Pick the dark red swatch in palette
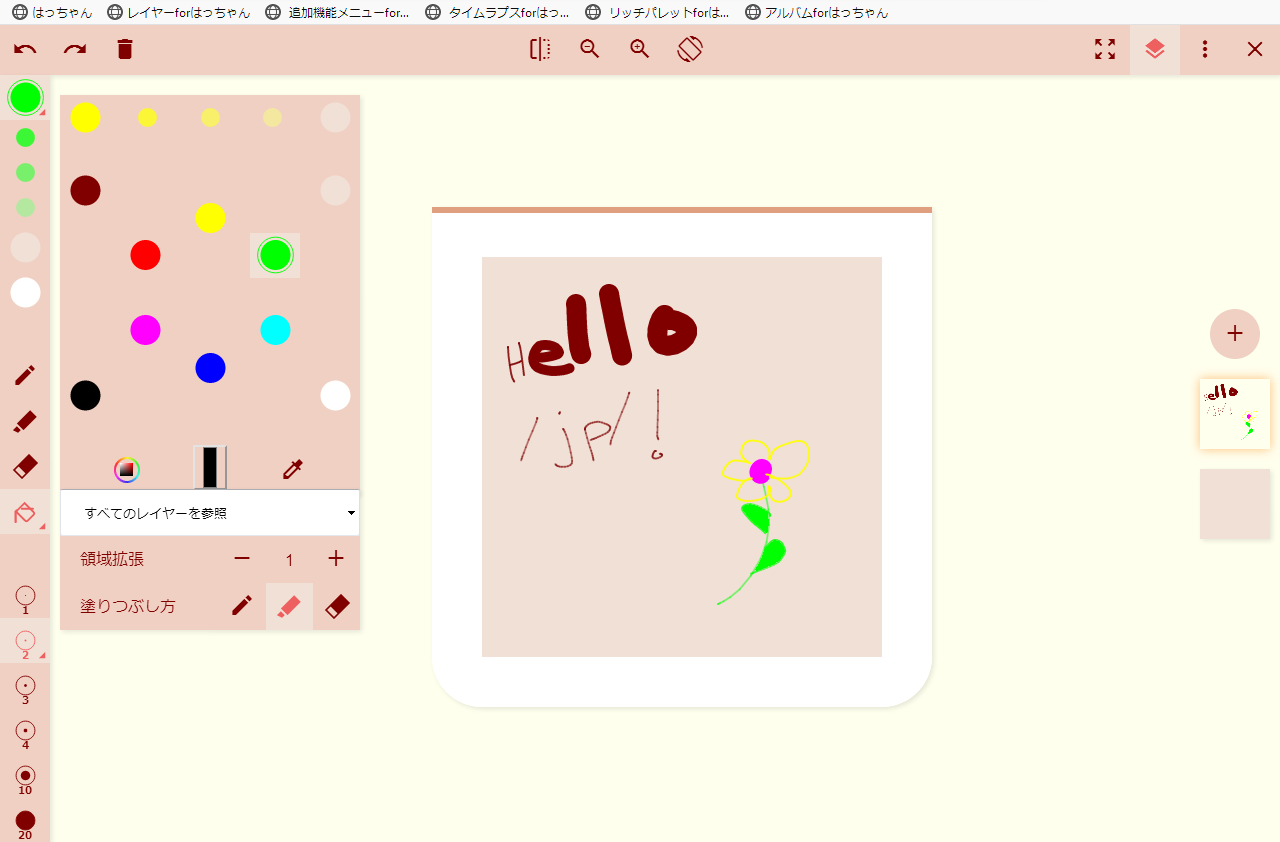 point(85,190)
